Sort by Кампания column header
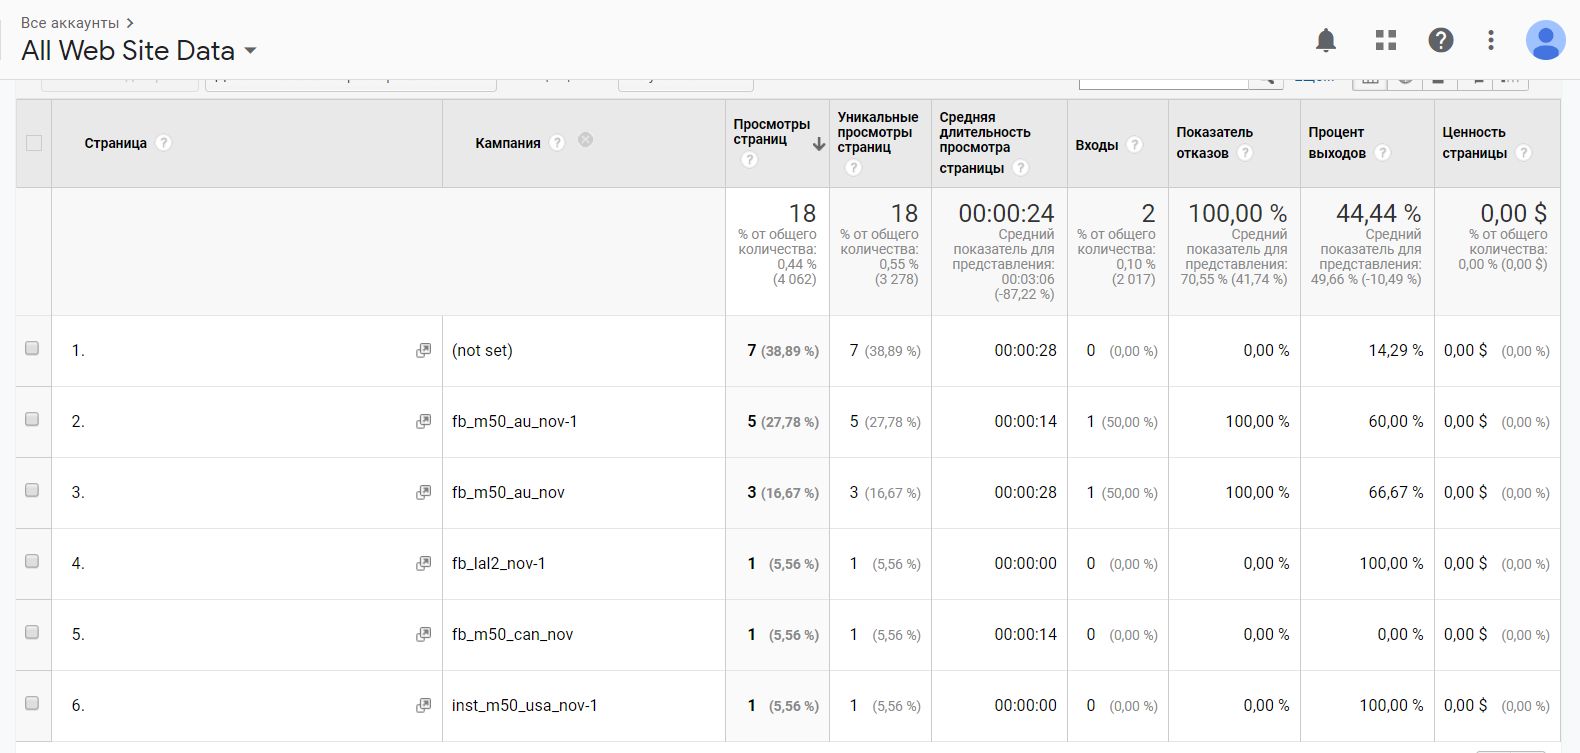The height and width of the screenshot is (753, 1580). click(508, 143)
